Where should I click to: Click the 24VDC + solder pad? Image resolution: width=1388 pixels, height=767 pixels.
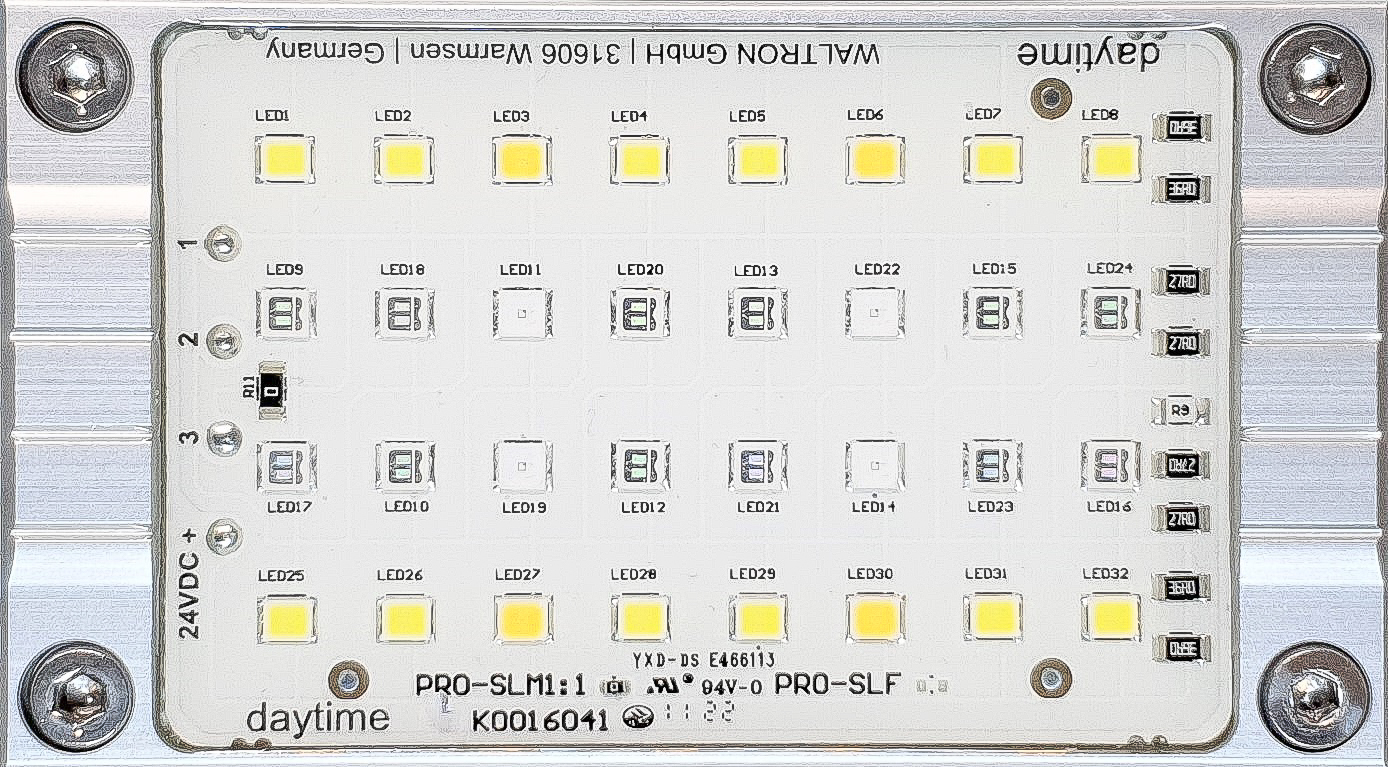224,537
